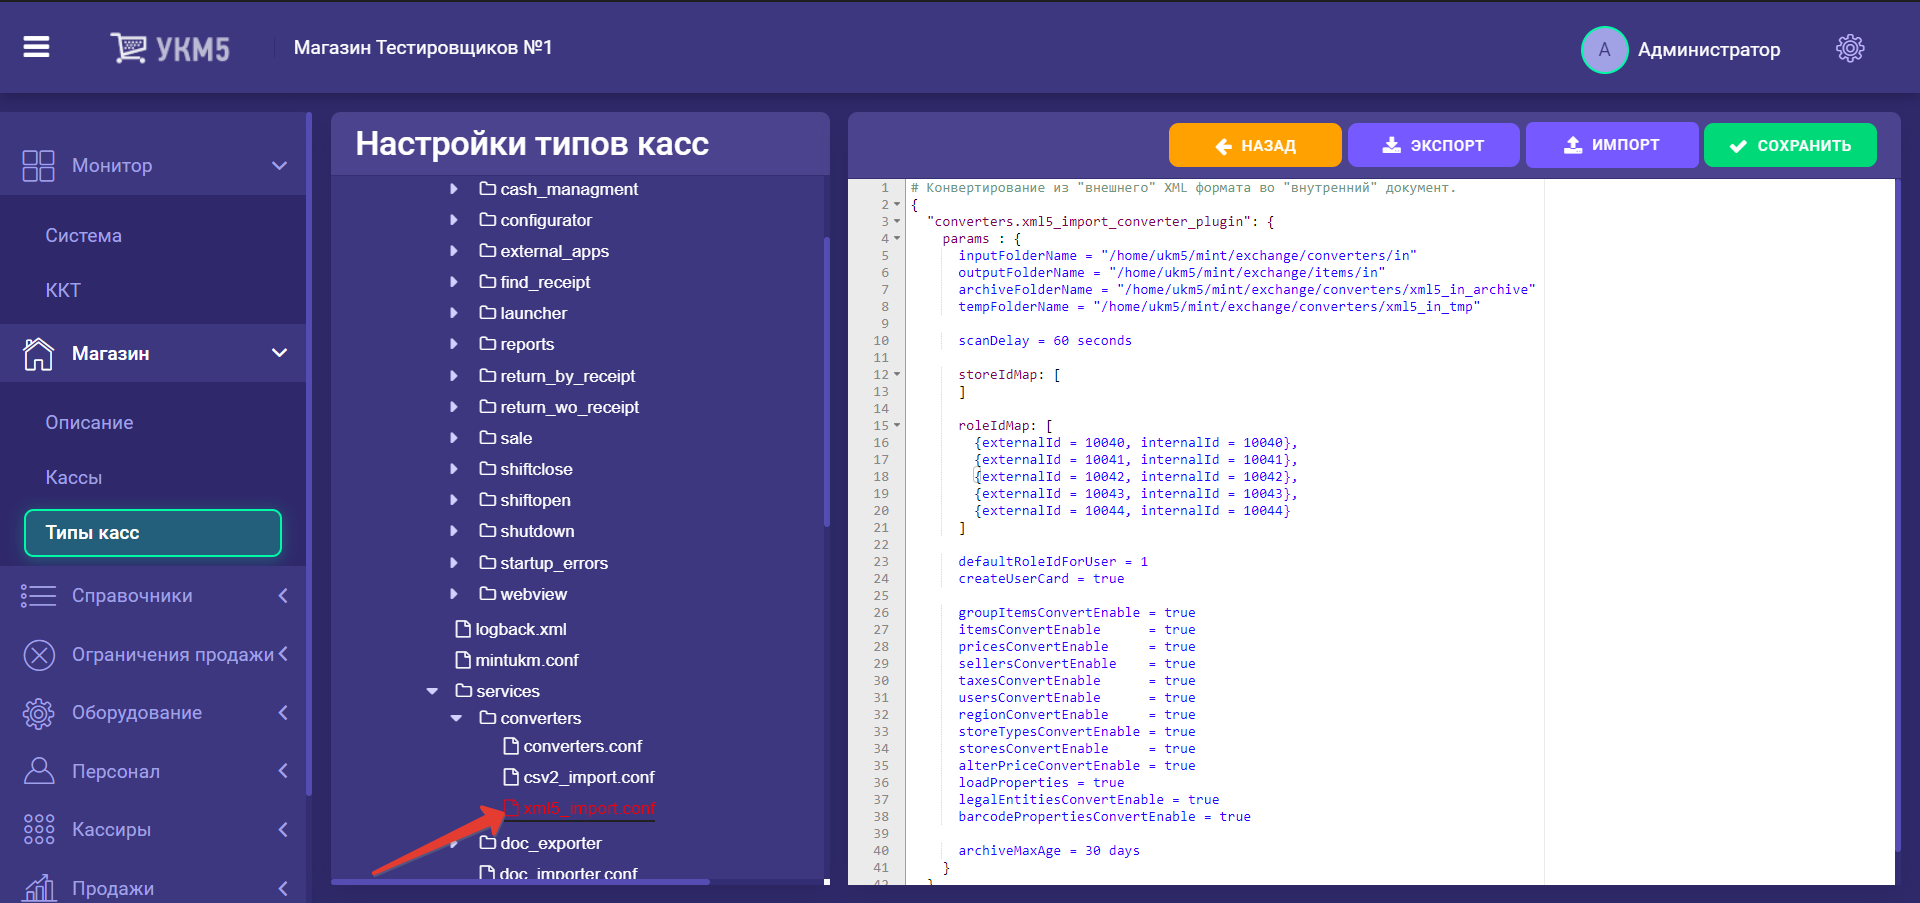This screenshot has height=903, width=1920.
Task: Click the archiveMaxAge line in editor
Action: tap(1049, 851)
